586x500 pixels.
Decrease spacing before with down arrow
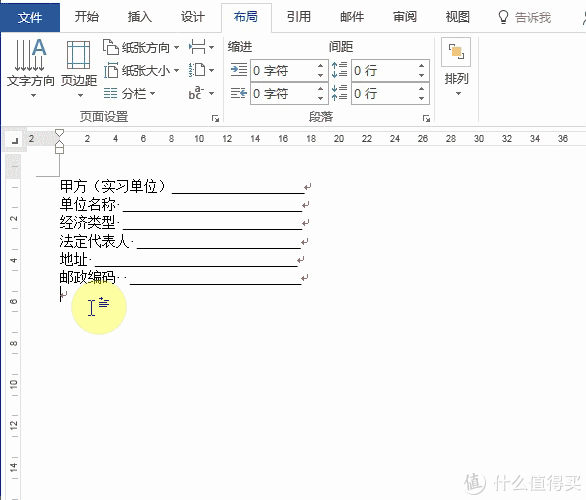(422, 75)
